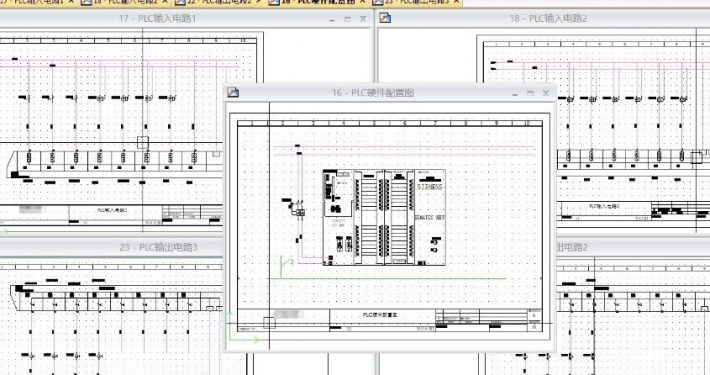Click page icon in 18 - PLC输入电路2 window
Image resolution: width=710 pixels, height=375 pixels.
coord(385,19)
